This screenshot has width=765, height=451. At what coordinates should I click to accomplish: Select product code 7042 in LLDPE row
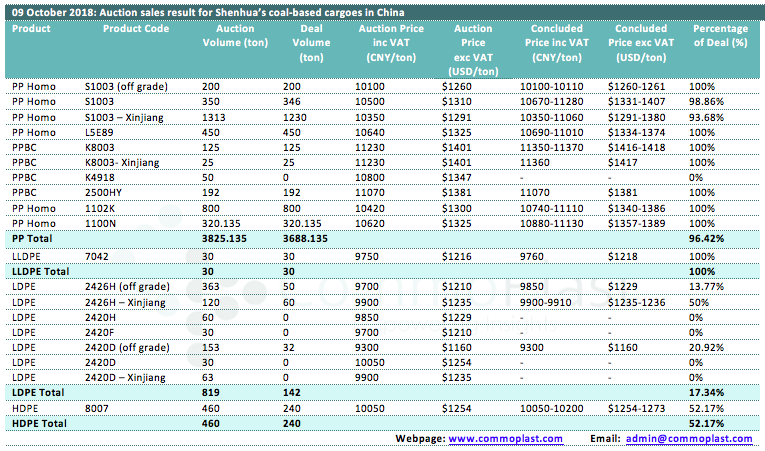pyautogui.click(x=96, y=257)
